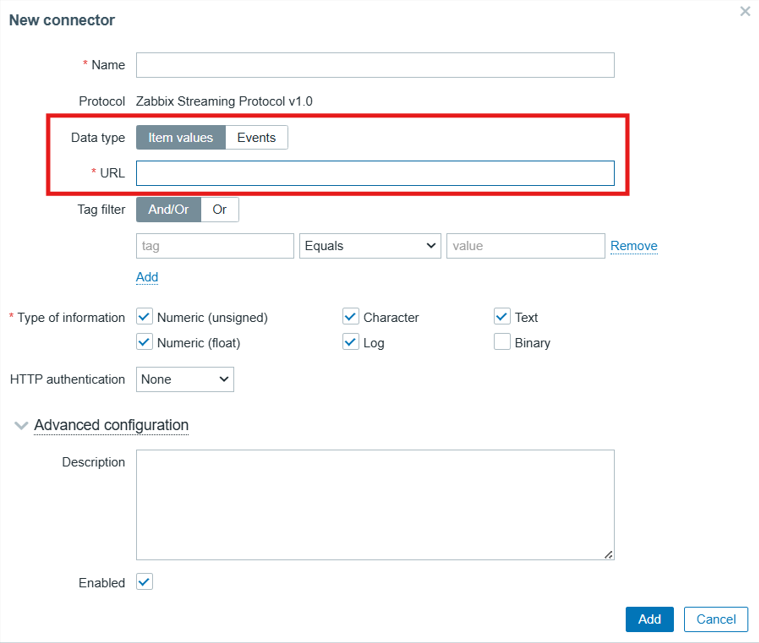The width and height of the screenshot is (759, 643).
Task: Open HTTP authentication dropdown
Action: tap(185, 379)
